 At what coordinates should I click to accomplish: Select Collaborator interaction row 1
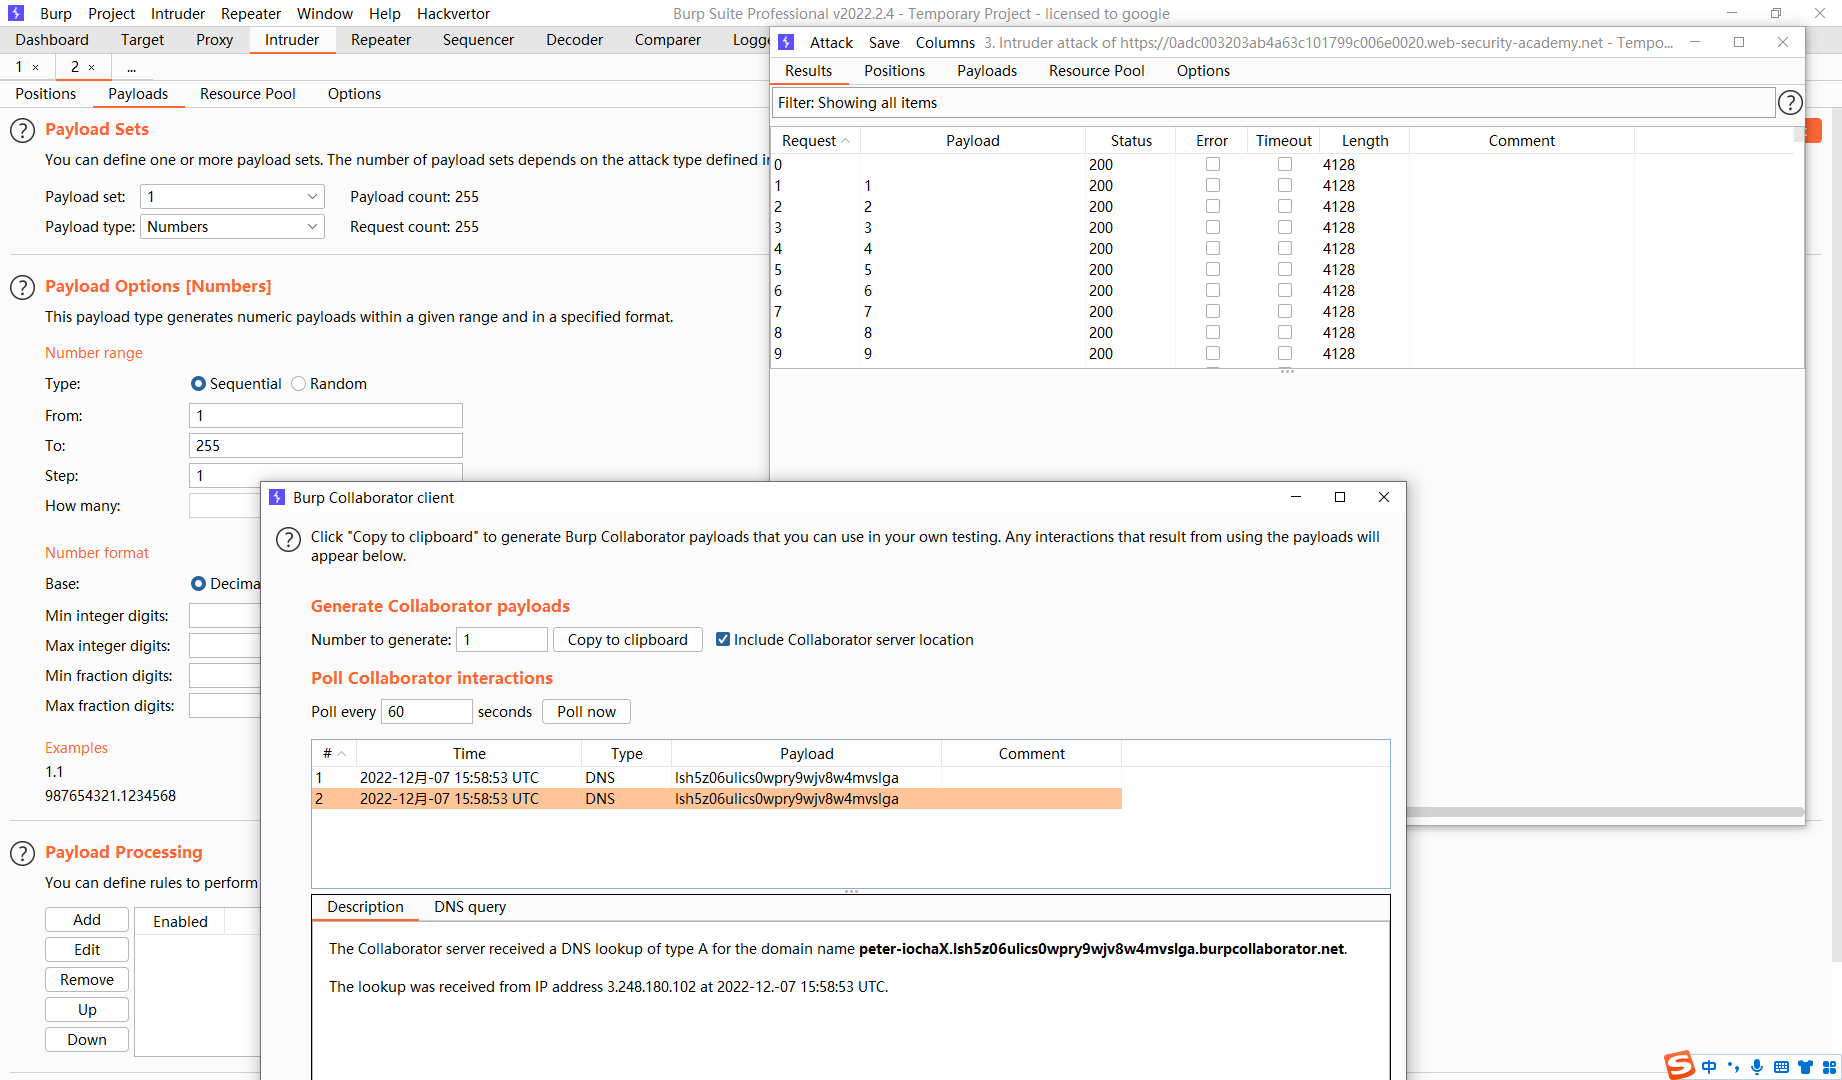pos(717,778)
